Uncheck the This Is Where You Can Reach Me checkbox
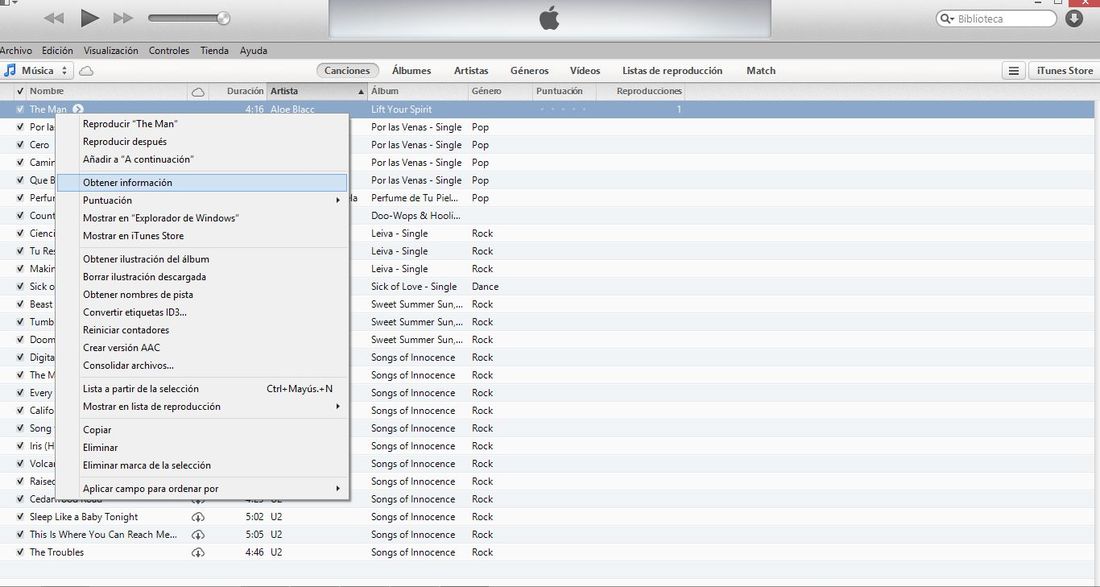The width and height of the screenshot is (1100, 587). pos(20,534)
